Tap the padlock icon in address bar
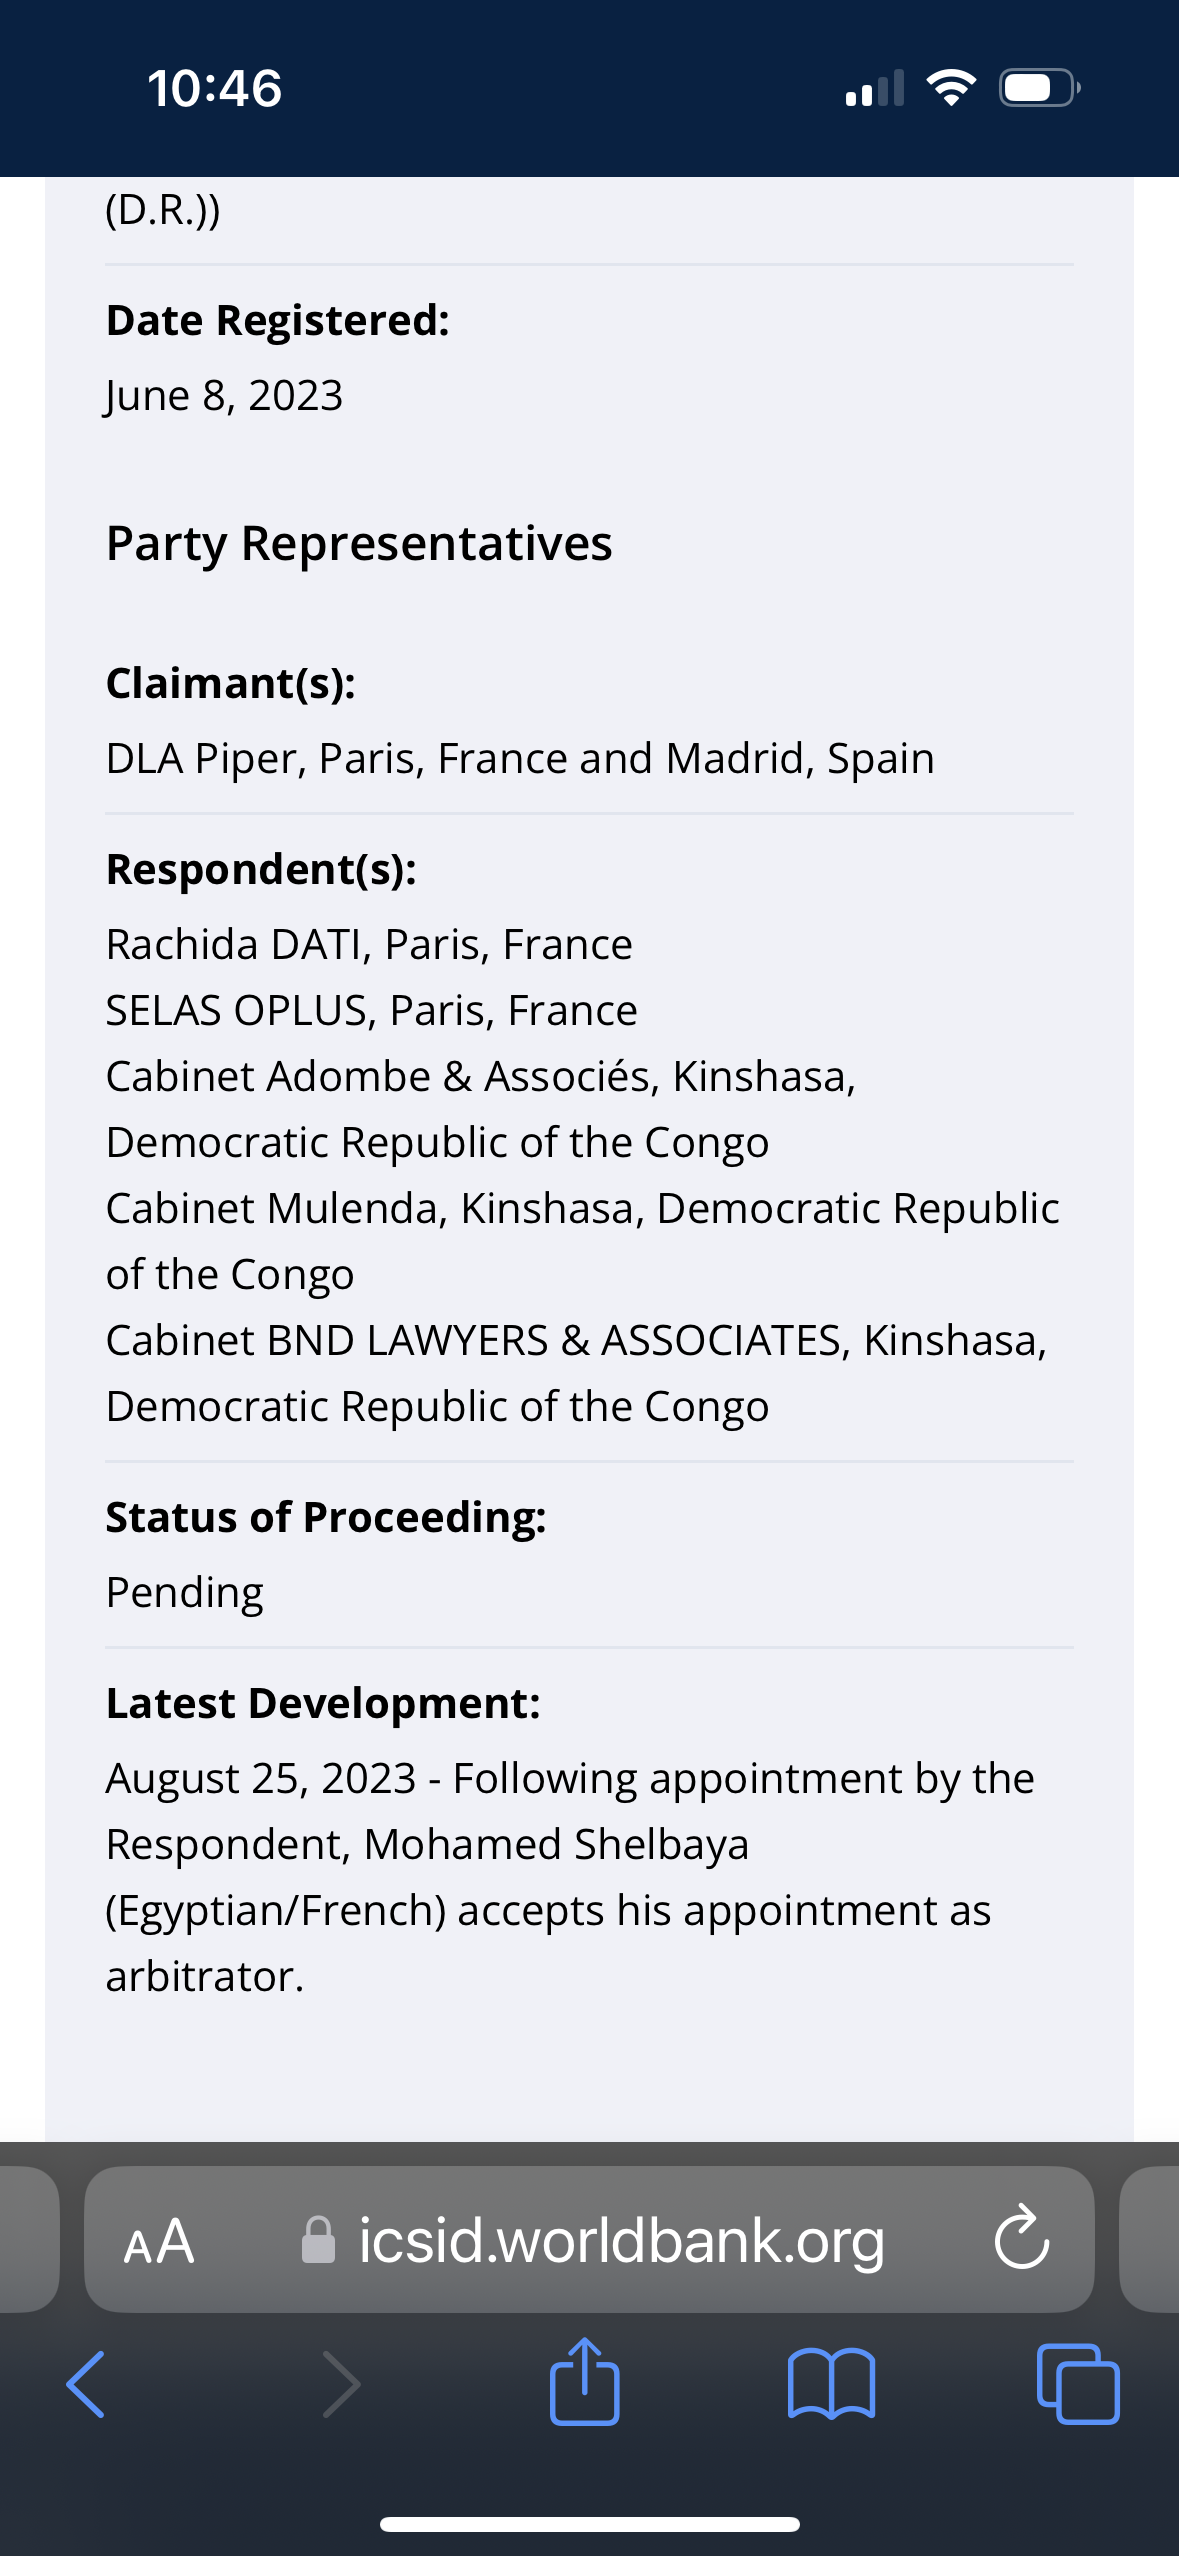The width and height of the screenshot is (1179, 2556). (318, 2240)
